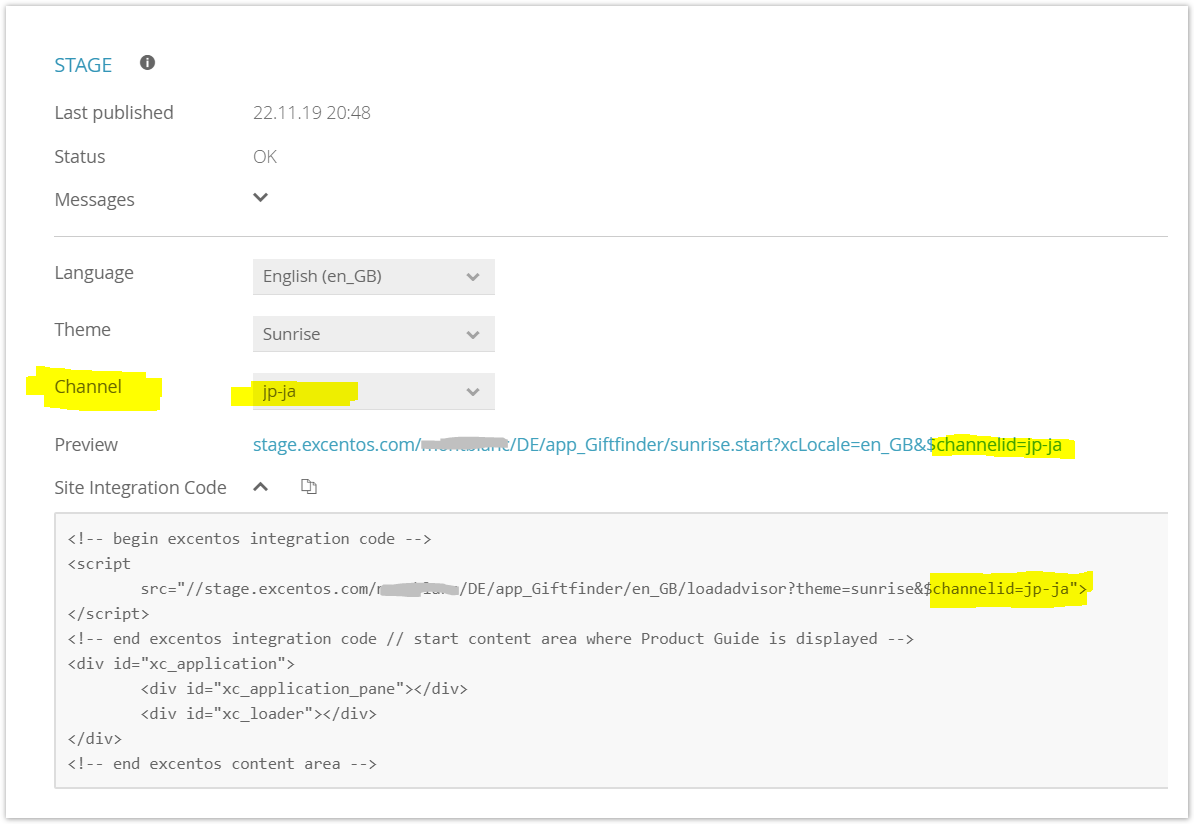
Task: Expand the Messages chevron
Action: [x=260, y=198]
